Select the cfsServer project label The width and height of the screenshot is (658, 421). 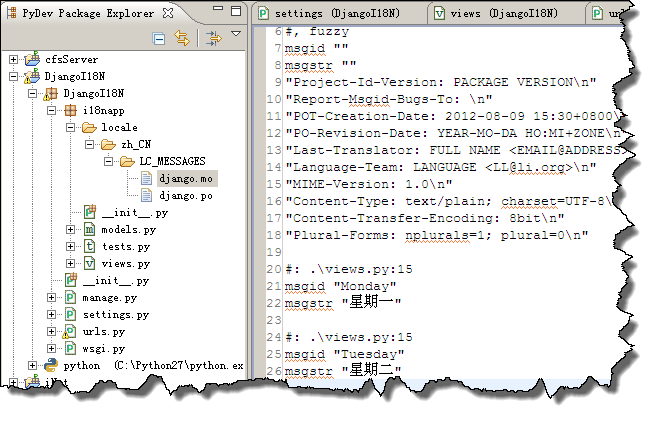pyautogui.click(x=71, y=60)
